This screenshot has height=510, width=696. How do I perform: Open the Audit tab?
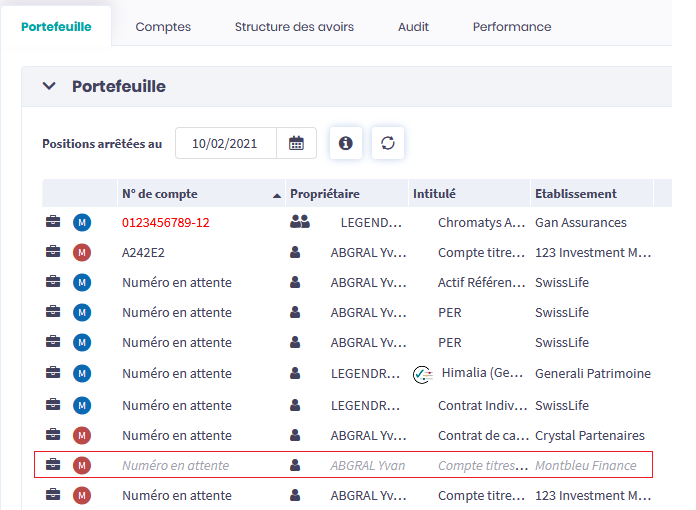pos(413,27)
